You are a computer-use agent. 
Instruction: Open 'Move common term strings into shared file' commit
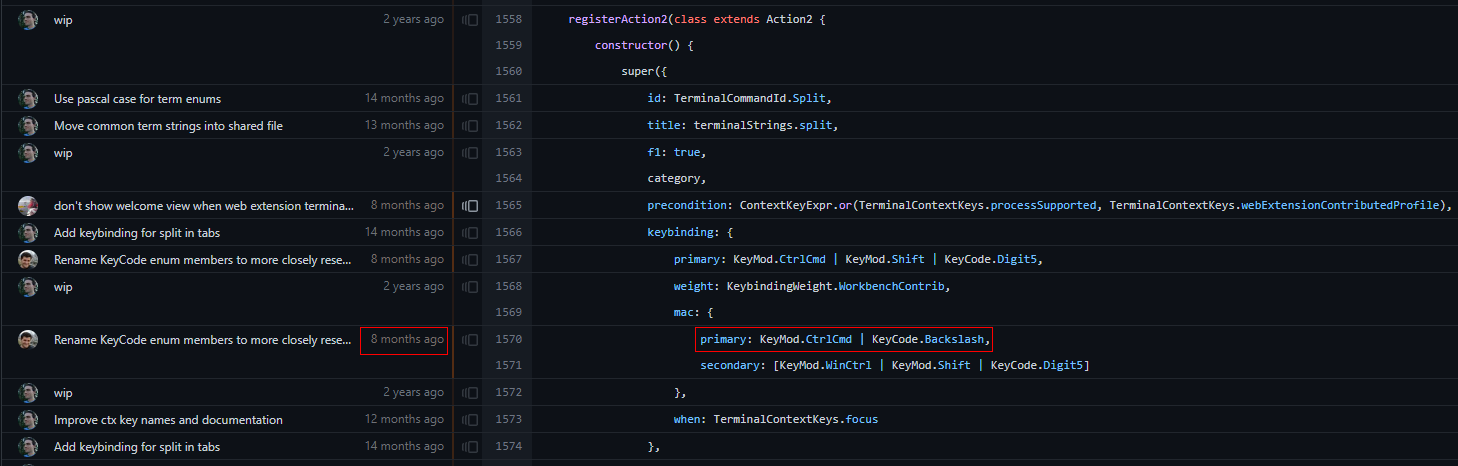(168, 126)
